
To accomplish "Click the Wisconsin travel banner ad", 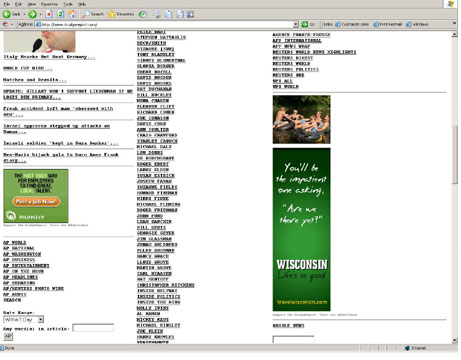I will tap(302, 229).
